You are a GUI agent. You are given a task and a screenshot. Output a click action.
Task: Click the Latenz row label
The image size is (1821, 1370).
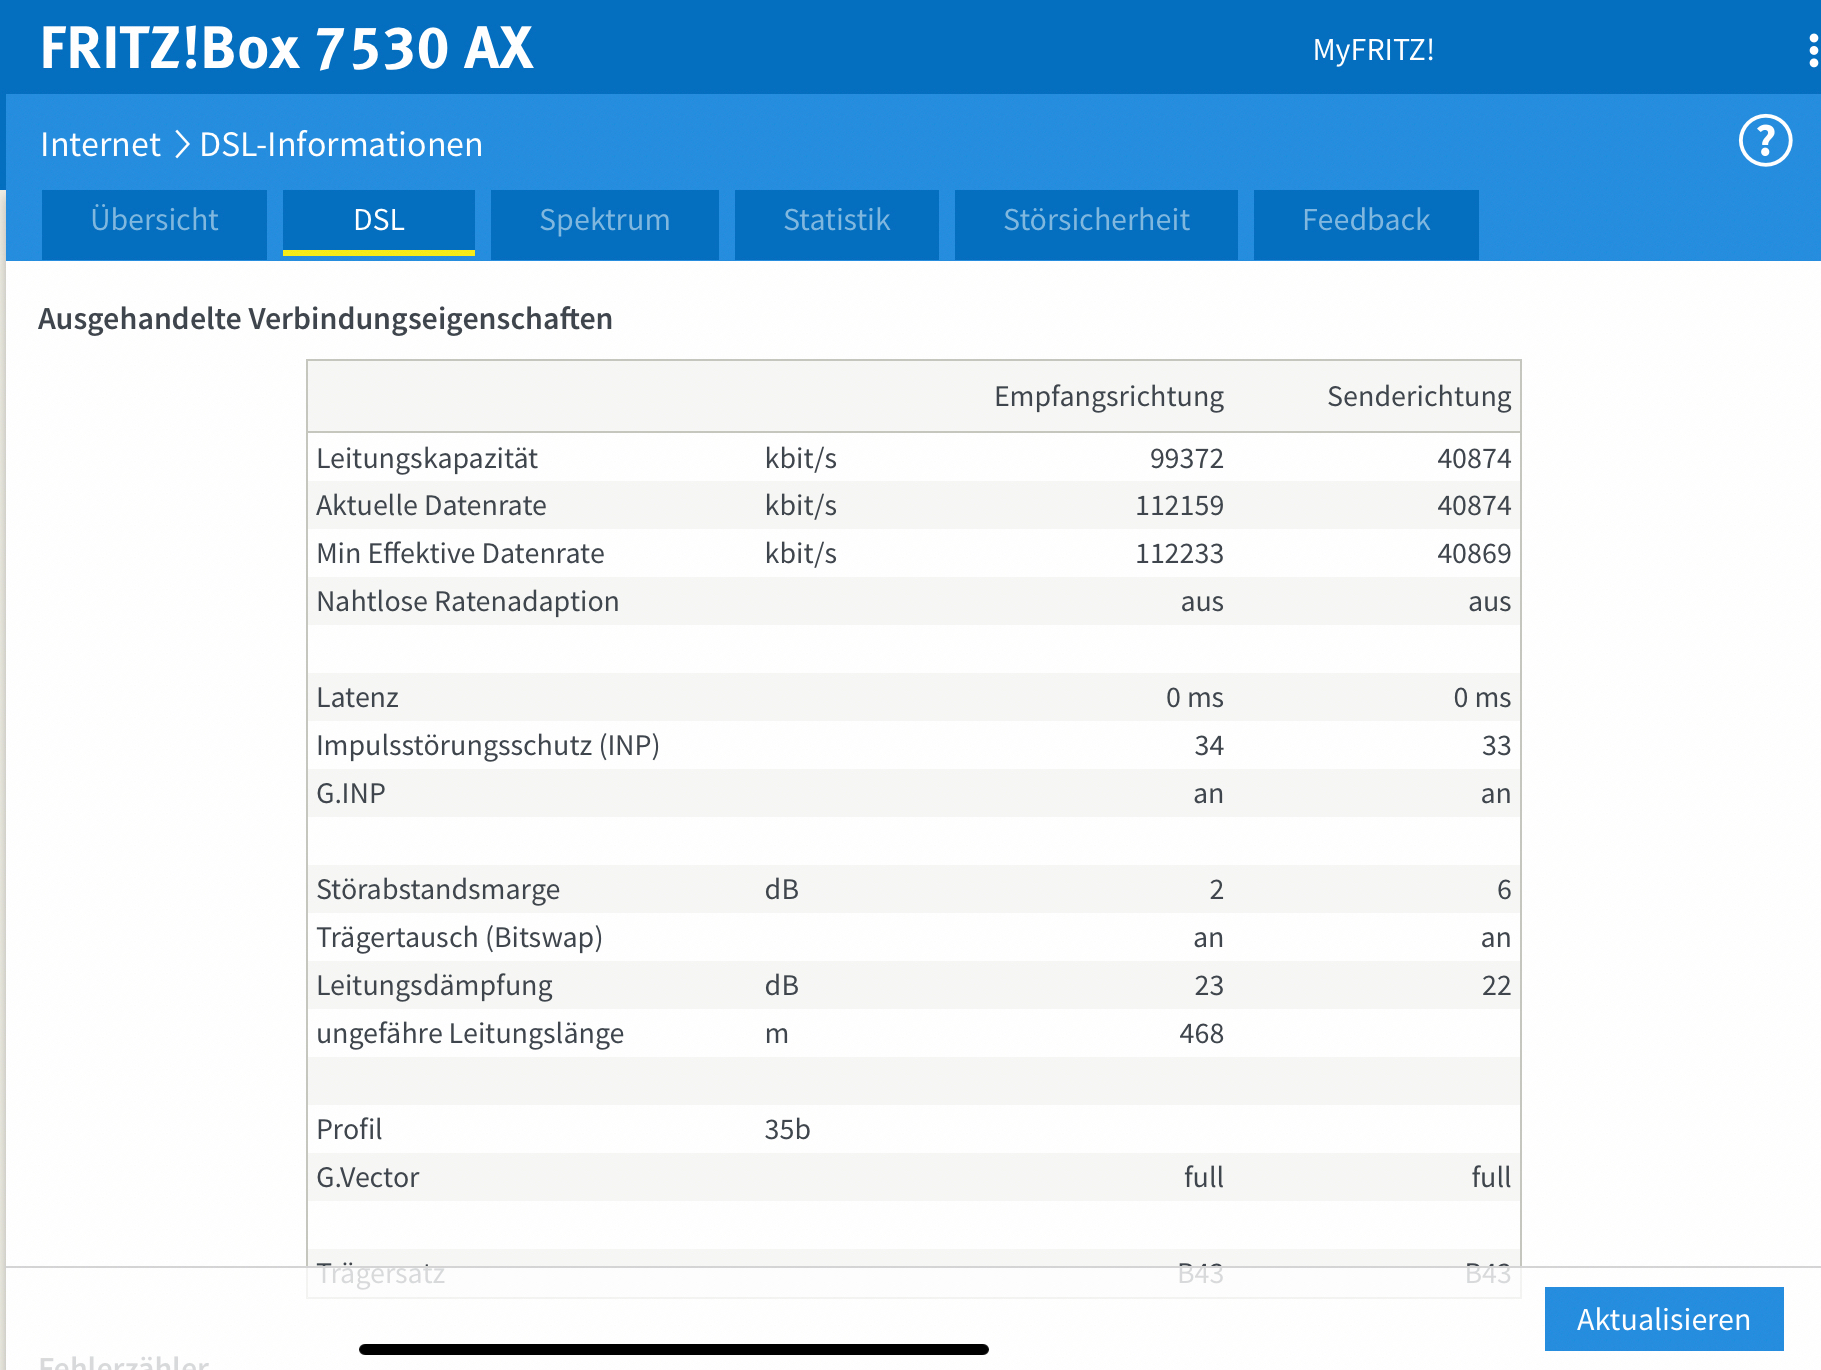(357, 697)
